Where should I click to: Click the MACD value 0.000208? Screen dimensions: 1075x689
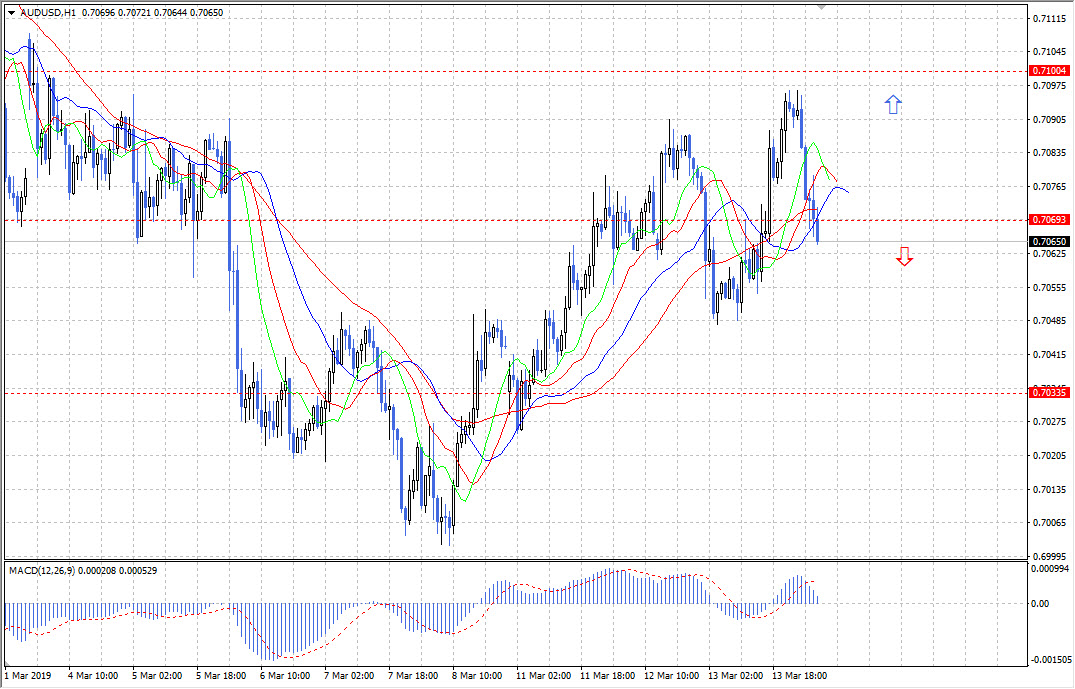tap(97, 570)
